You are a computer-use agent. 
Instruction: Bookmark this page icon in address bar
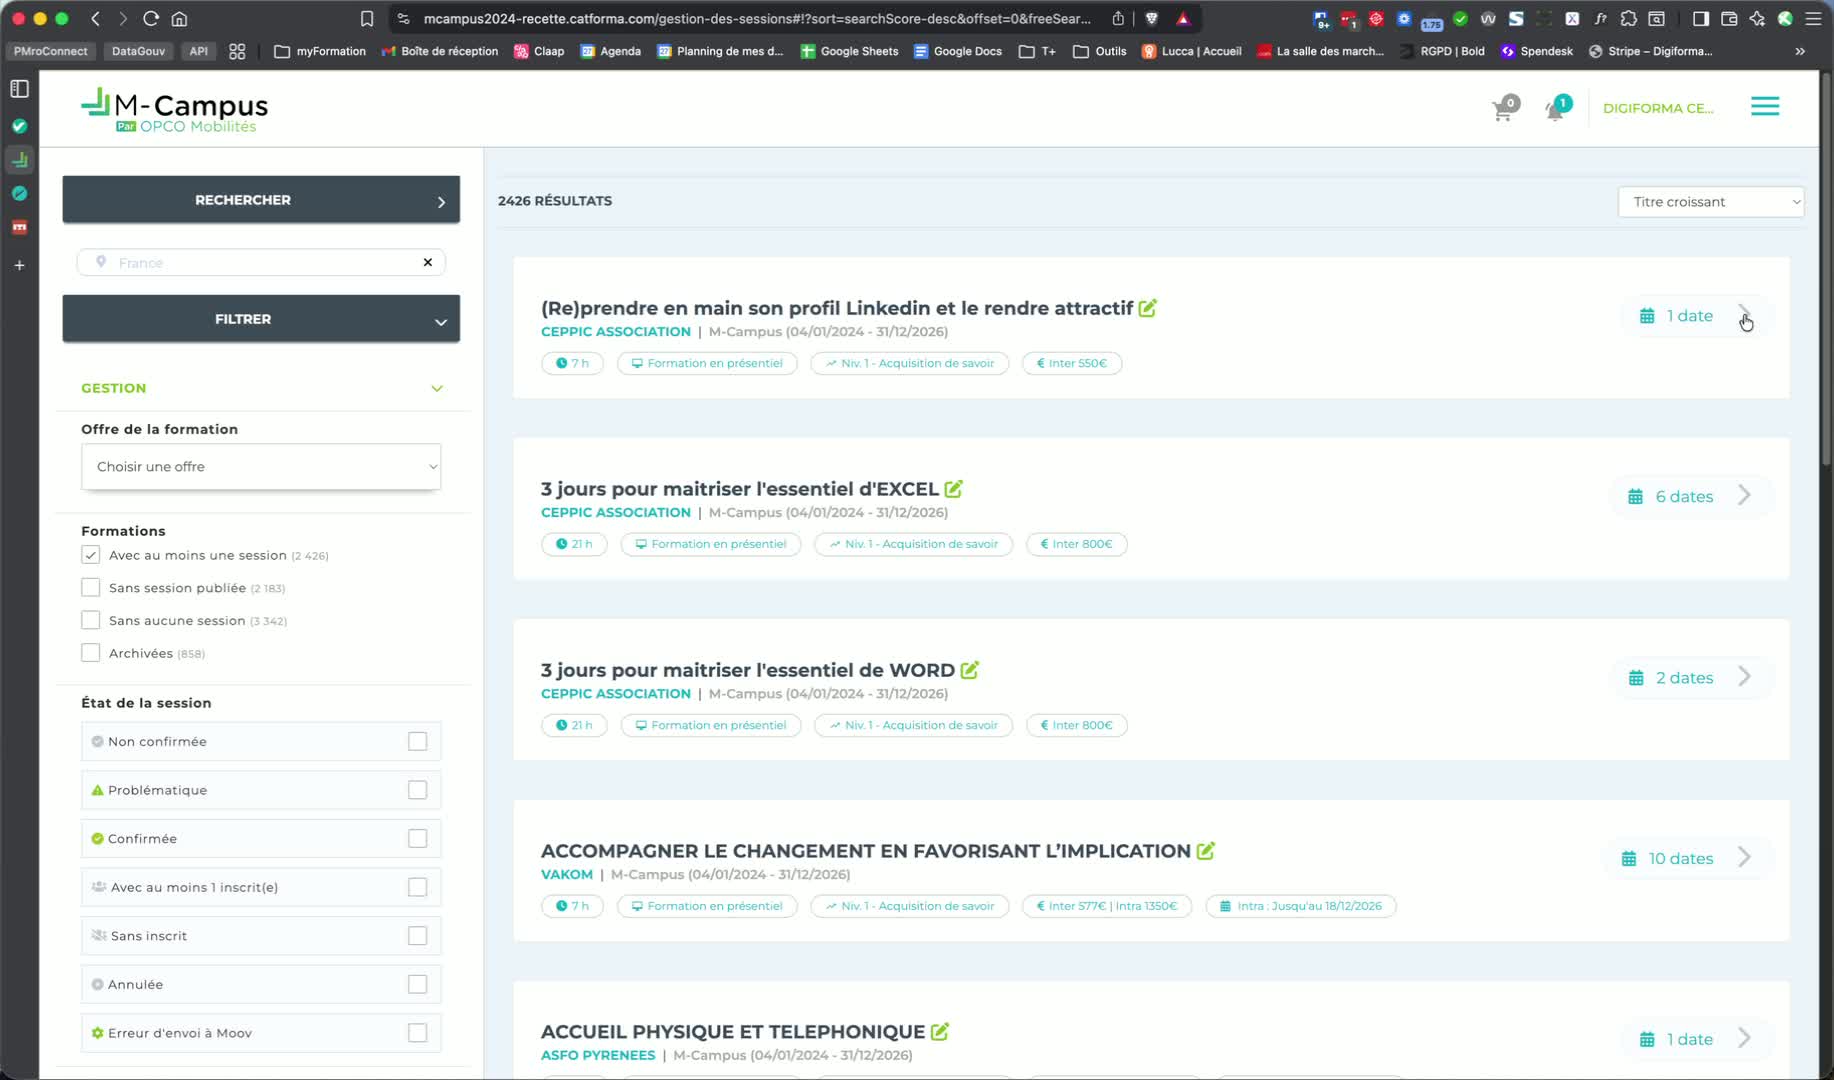coord(367,18)
